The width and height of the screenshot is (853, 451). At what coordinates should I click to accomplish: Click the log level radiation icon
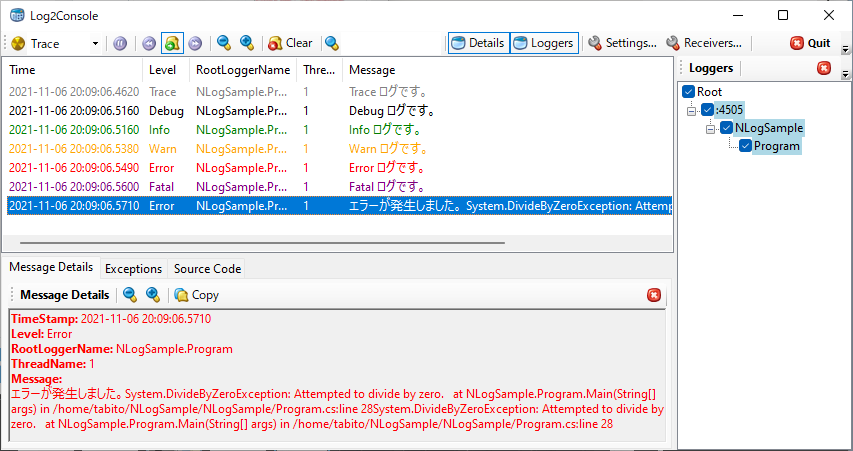[18, 44]
